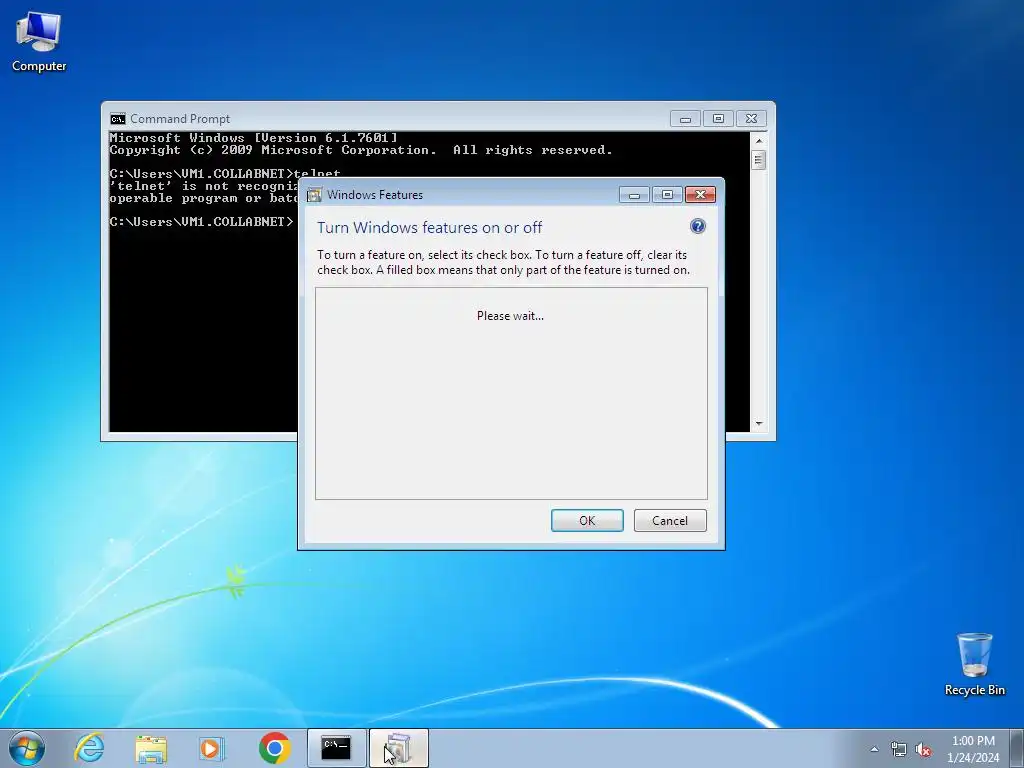Image resolution: width=1024 pixels, height=768 pixels.
Task: Open the Windows Start menu
Action: [27, 748]
